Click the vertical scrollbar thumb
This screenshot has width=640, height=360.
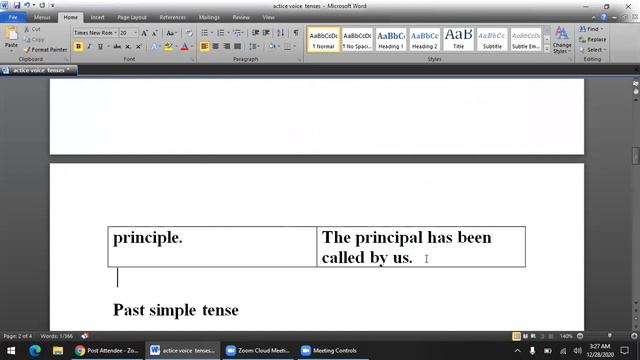[x=636, y=156]
